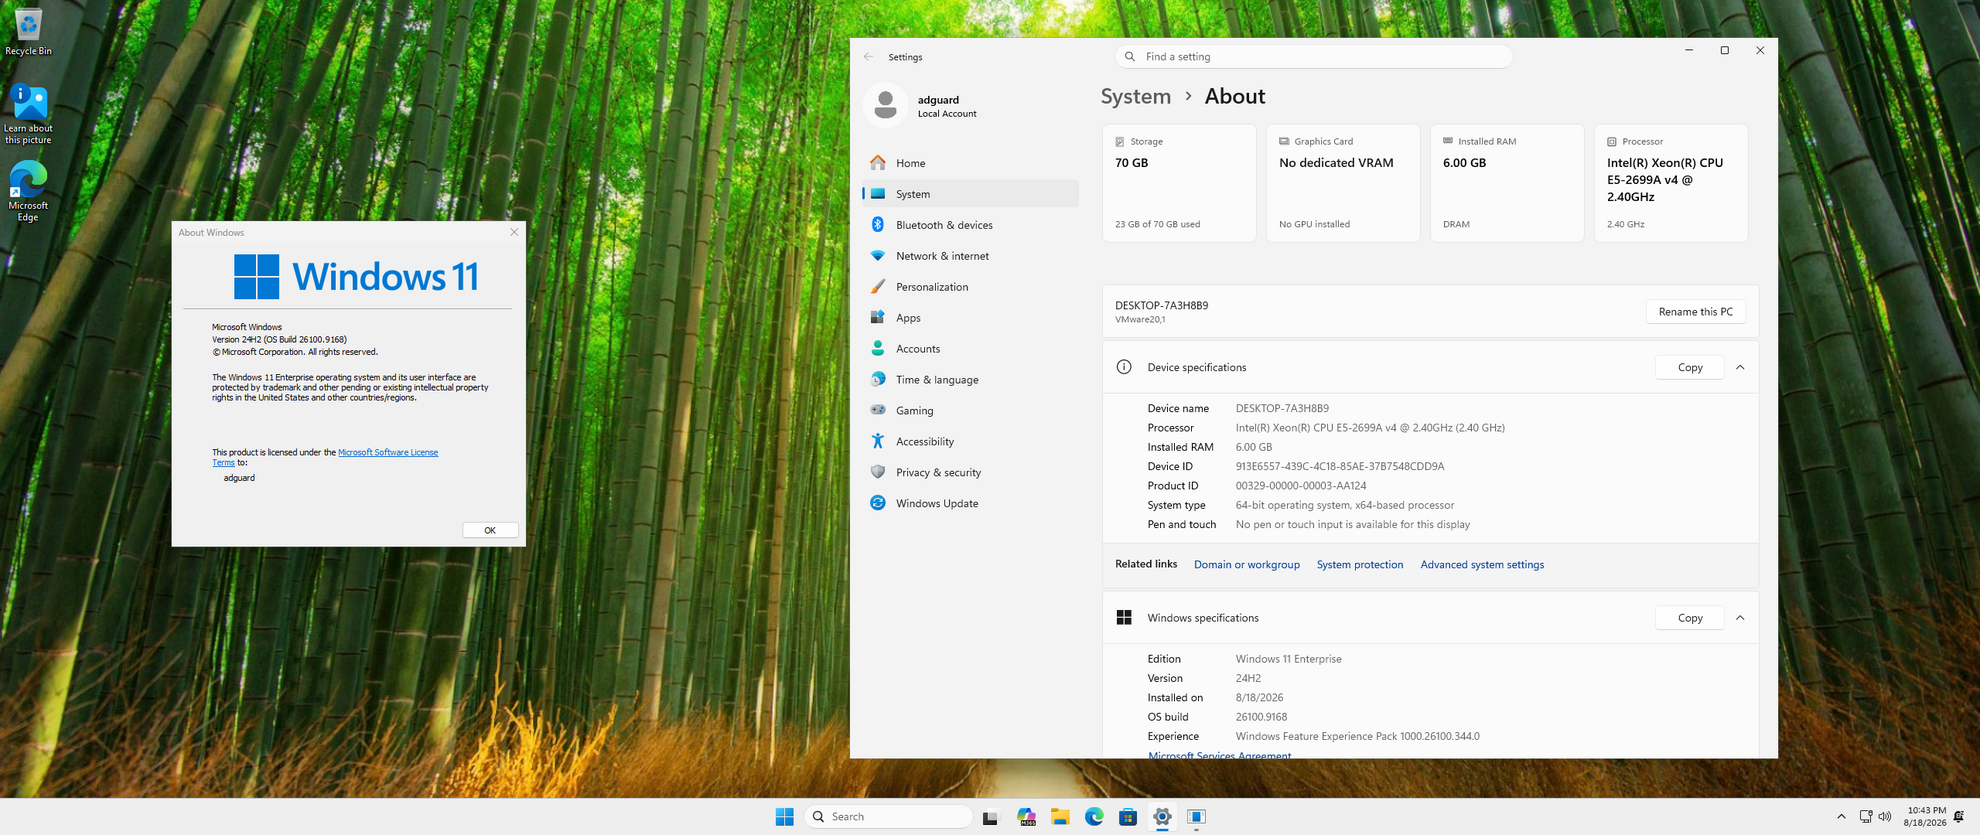Image resolution: width=1980 pixels, height=835 pixels.
Task: Click the Rename this PC button
Action: (x=1696, y=312)
